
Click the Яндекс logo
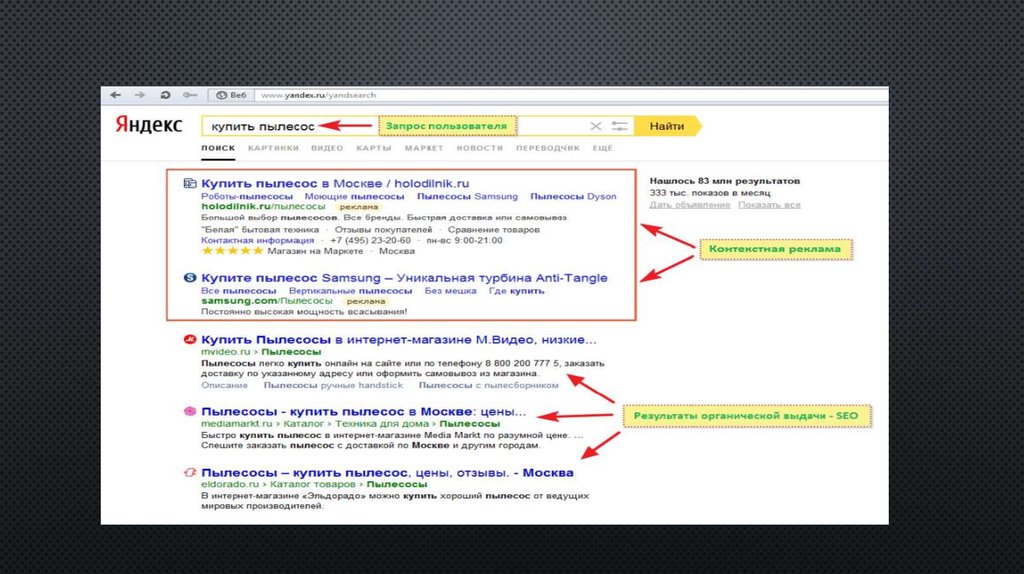click(x=148, y=125)
